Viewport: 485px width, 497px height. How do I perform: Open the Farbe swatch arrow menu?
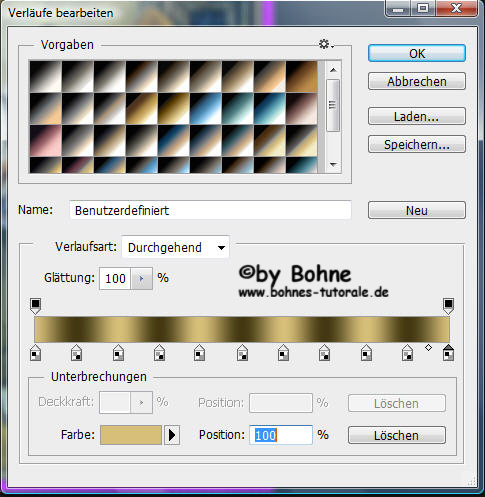coord(172,435)
